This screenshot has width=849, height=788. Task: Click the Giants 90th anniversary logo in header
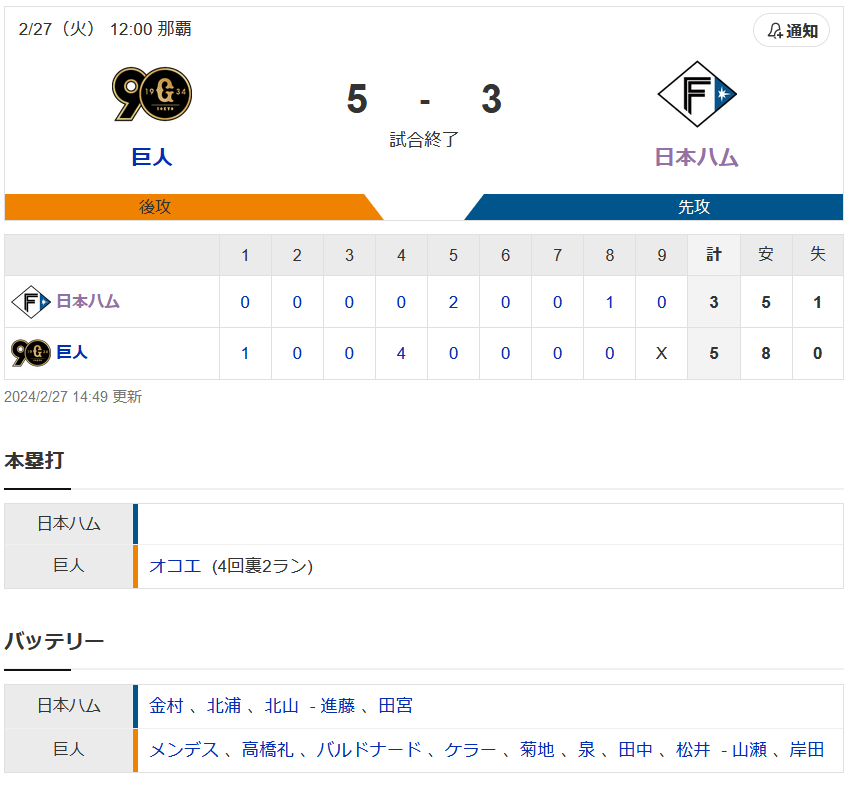coord(152,94)
